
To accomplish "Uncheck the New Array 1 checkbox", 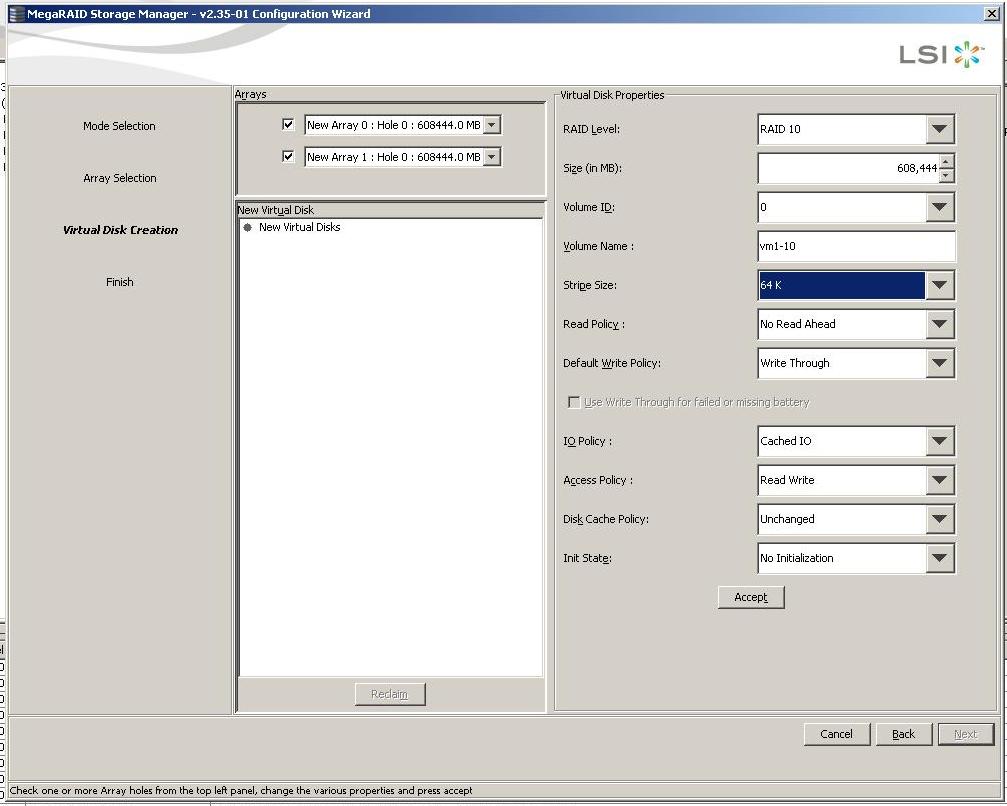I will point(289,157).
